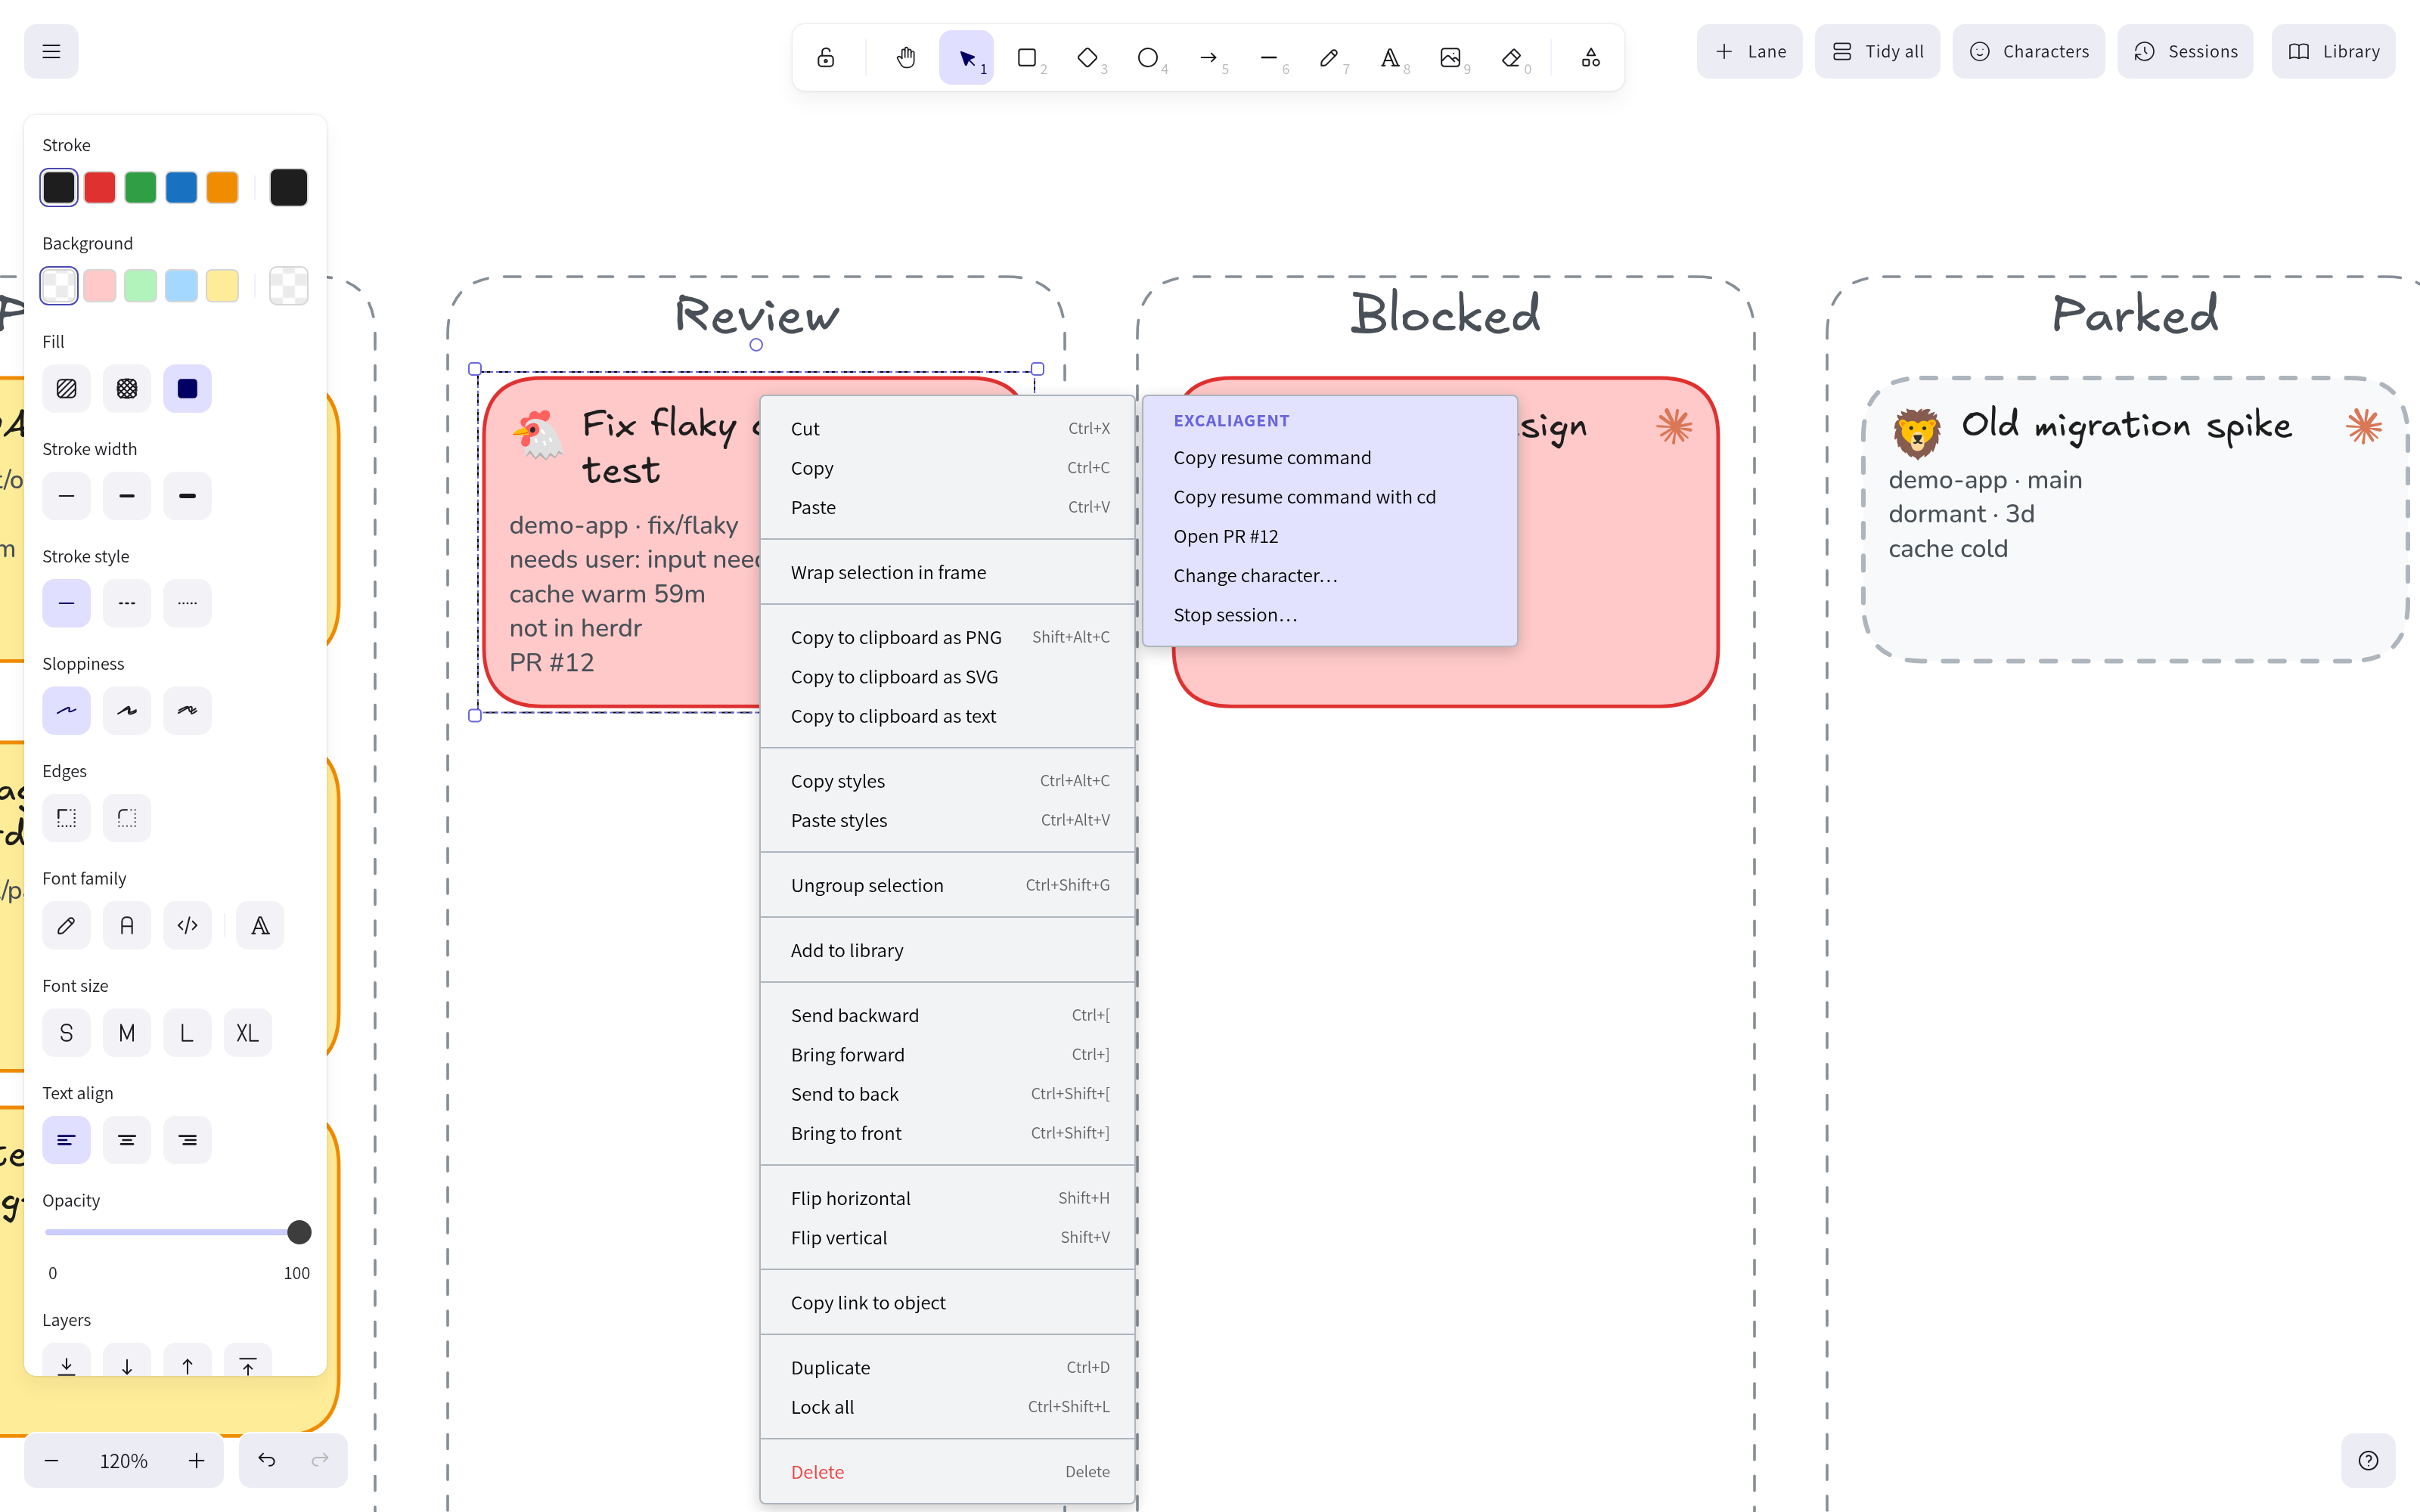Open the hamburger main menu
The height and width of the screenshot is (1512, 2420).
[51, 51]
